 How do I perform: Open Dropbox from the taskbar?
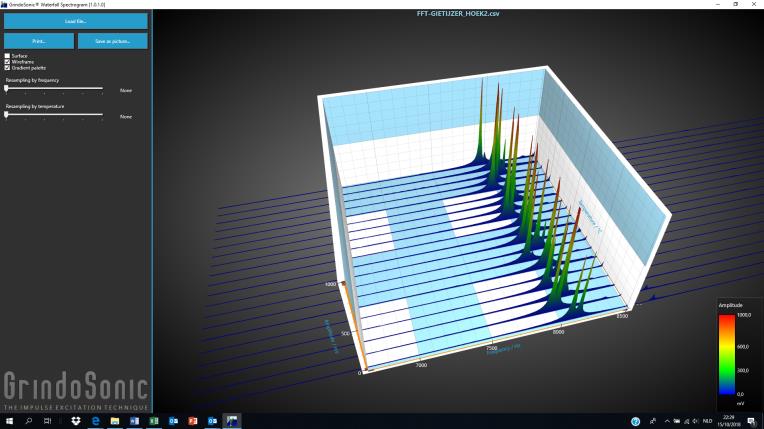(x=76, y=421)
